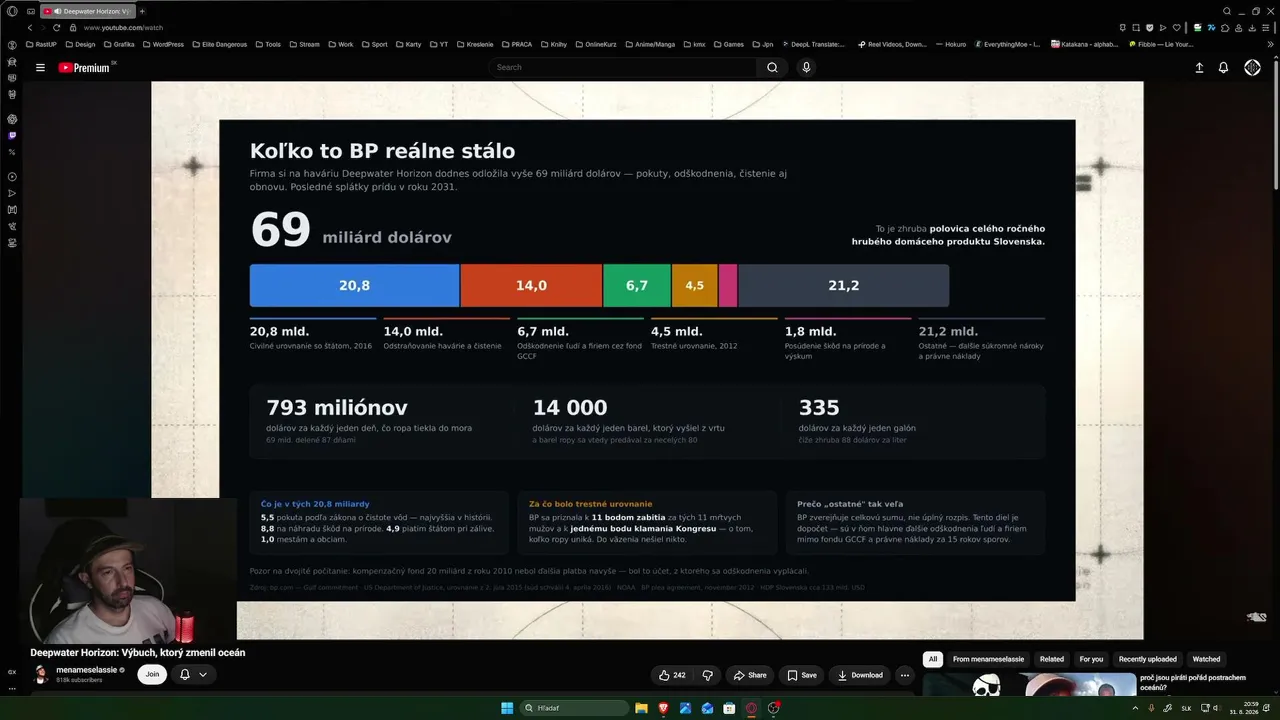Open the EverythingMoe bookmark

[1007, 44]
